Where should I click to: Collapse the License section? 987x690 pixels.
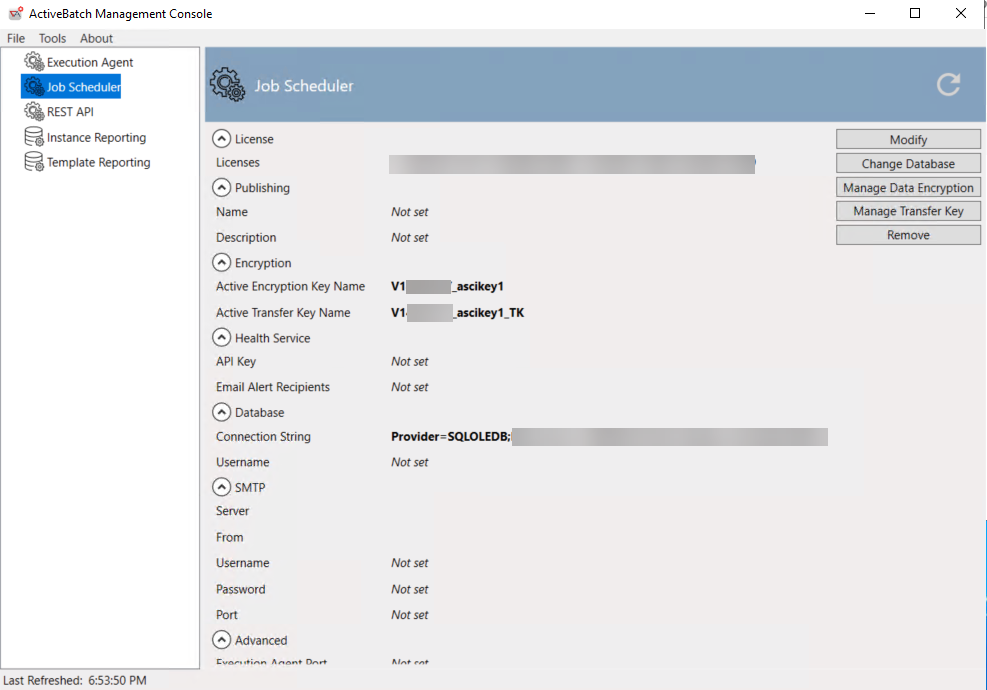coord(222,139)
